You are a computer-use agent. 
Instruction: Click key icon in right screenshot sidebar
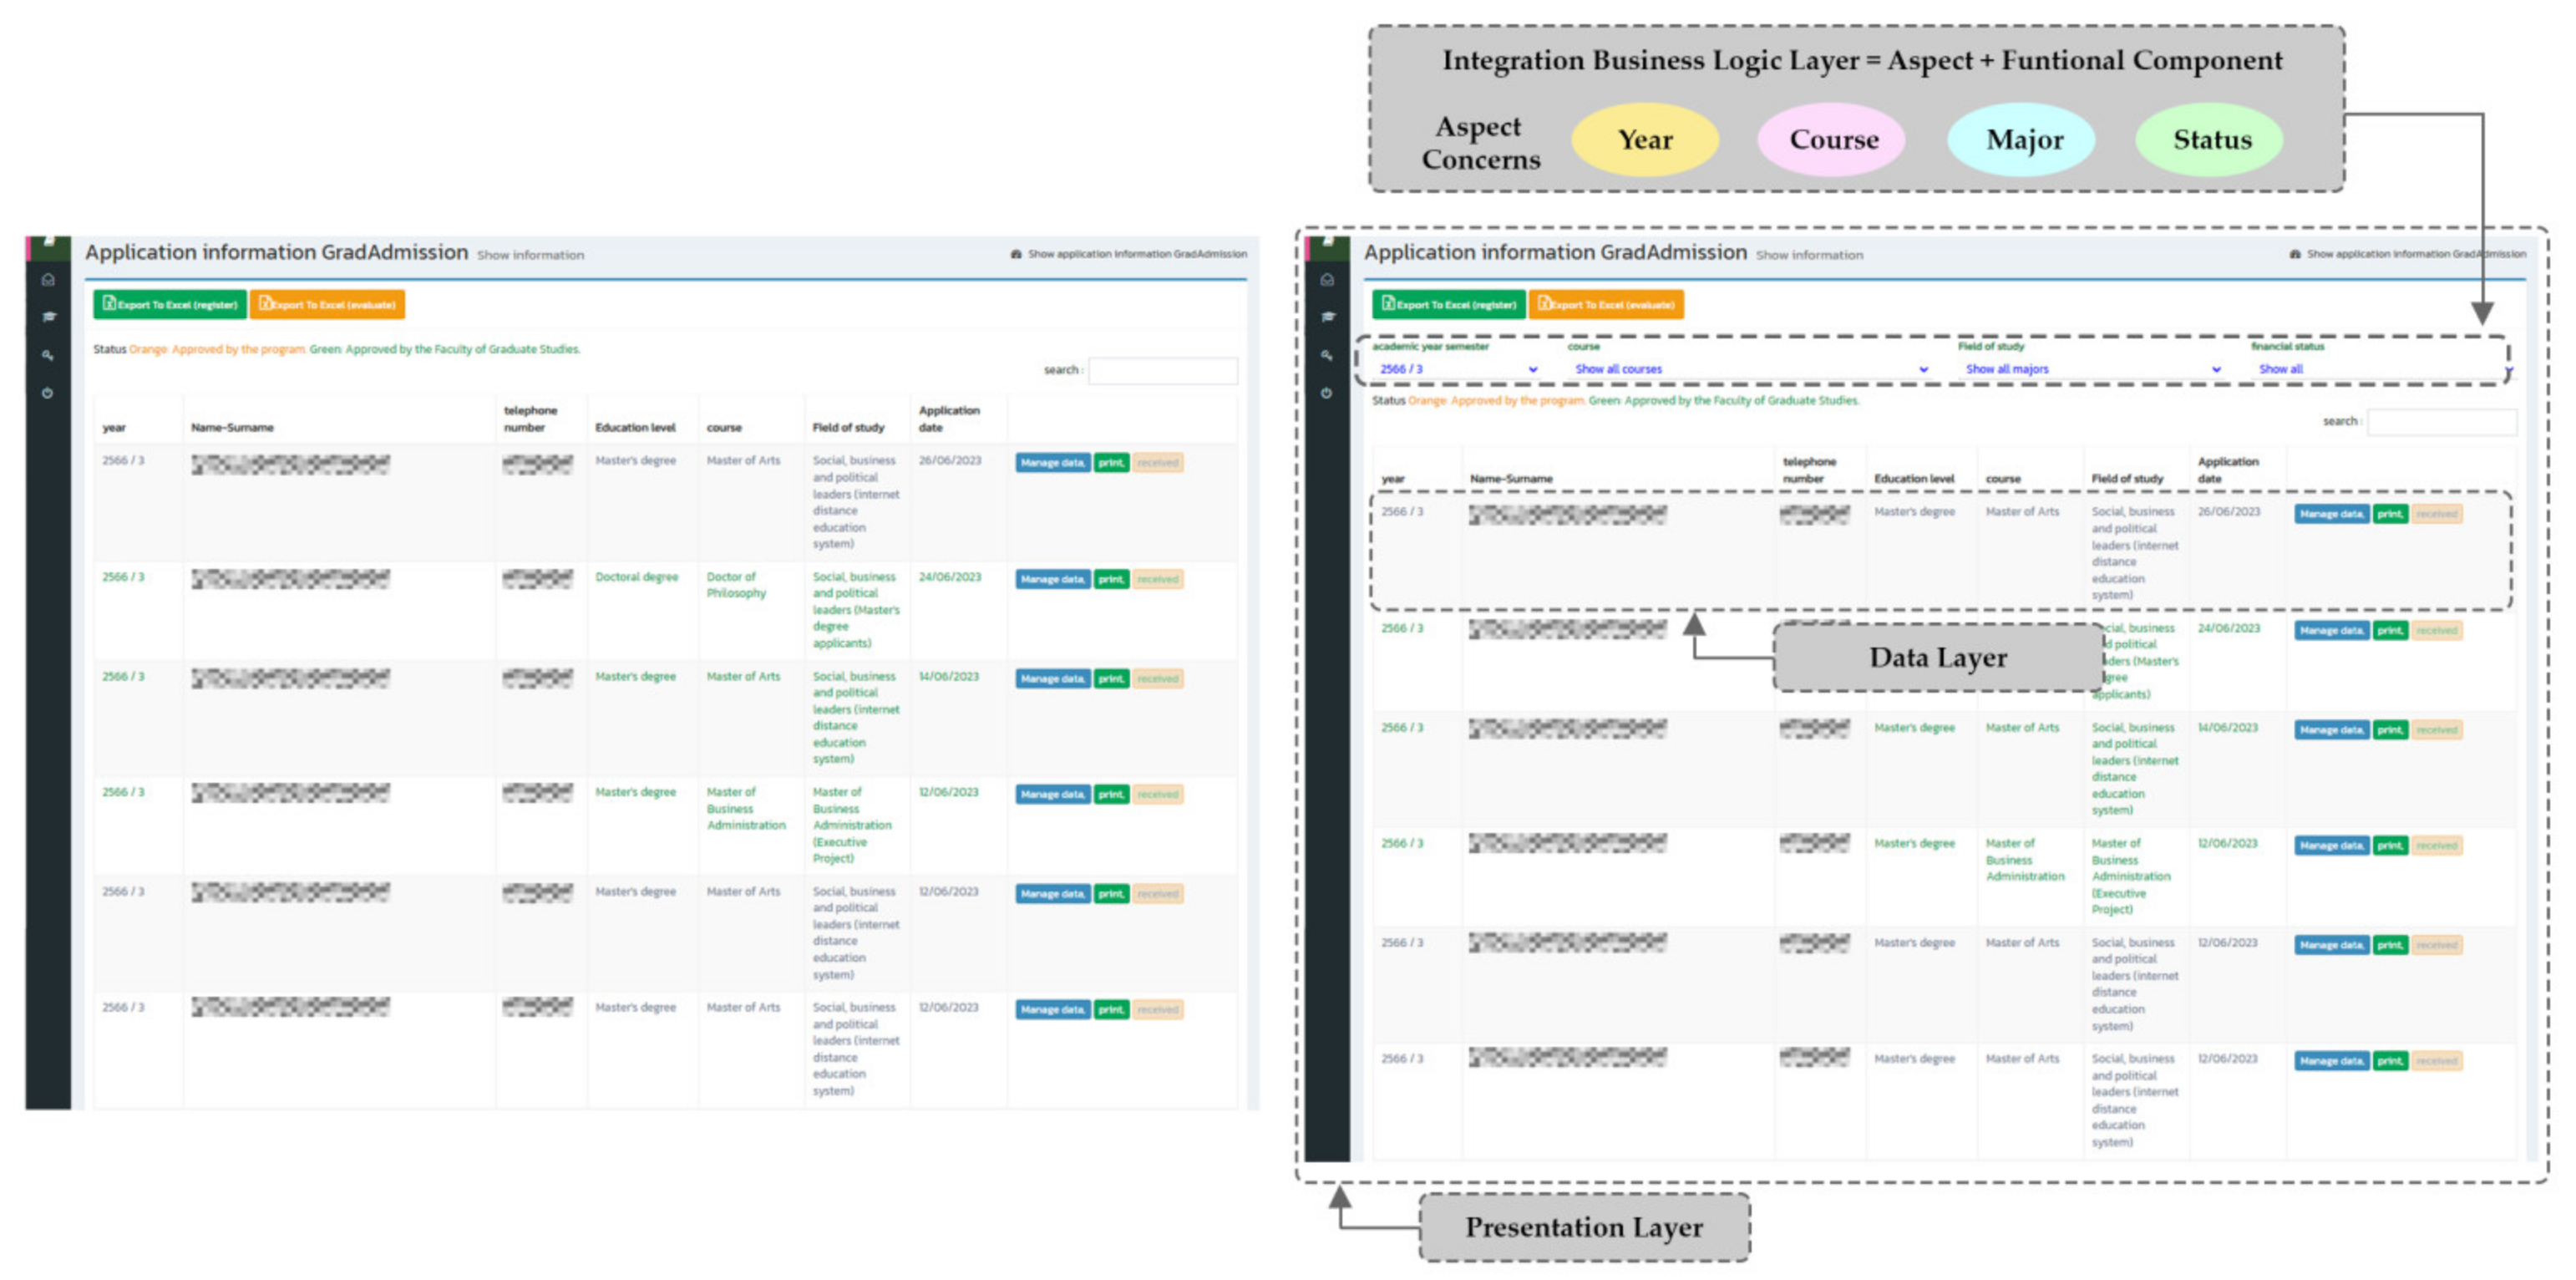(x=1327, y=355)
